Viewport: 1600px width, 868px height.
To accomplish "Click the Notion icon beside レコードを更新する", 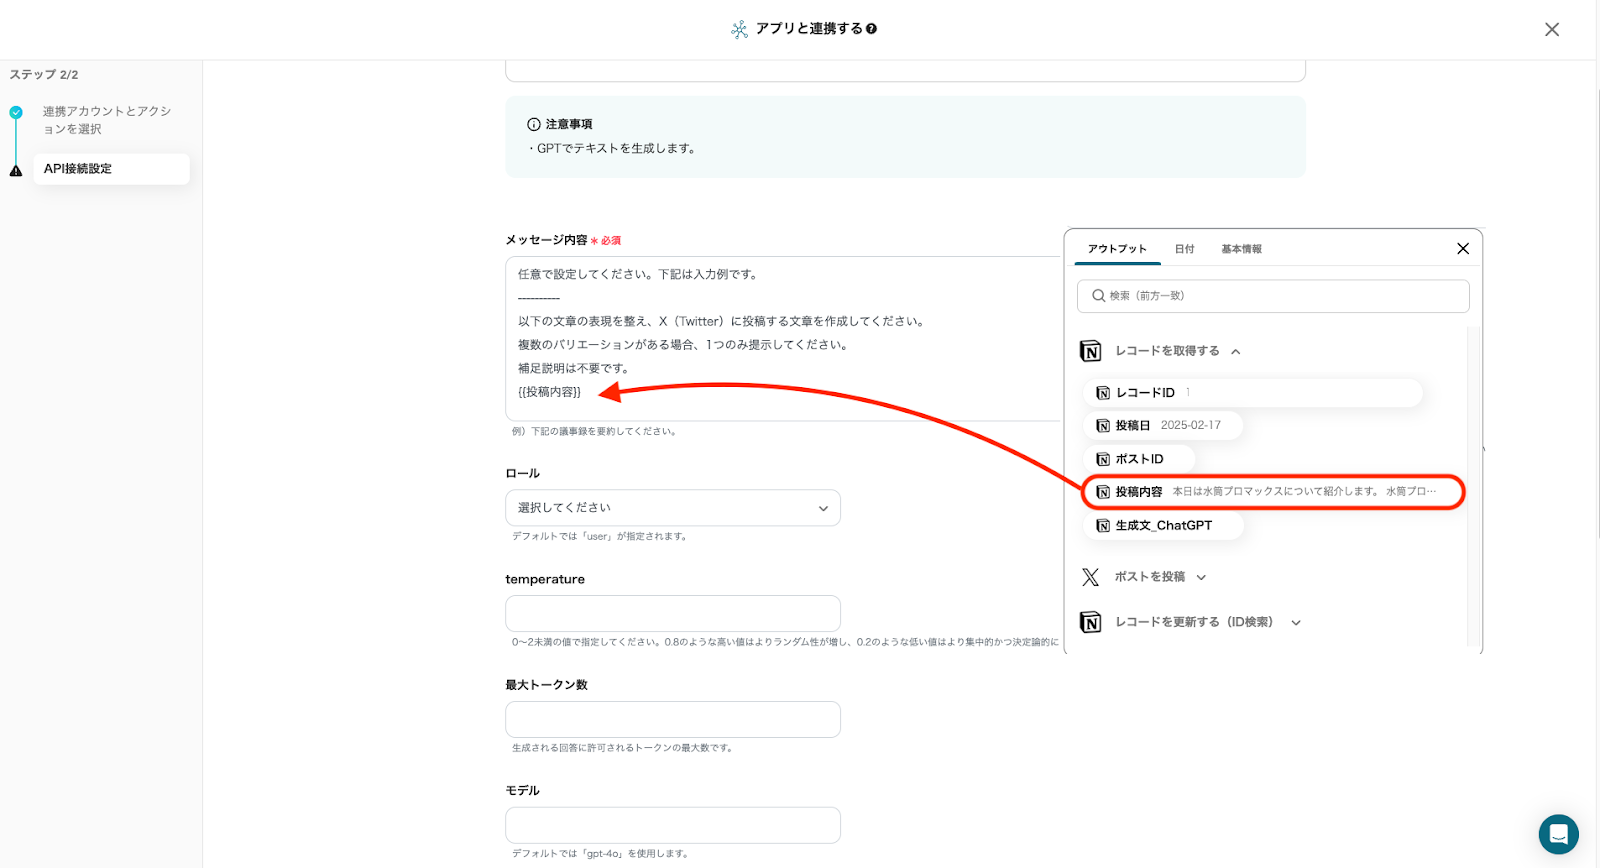I will click(1090, 622).
